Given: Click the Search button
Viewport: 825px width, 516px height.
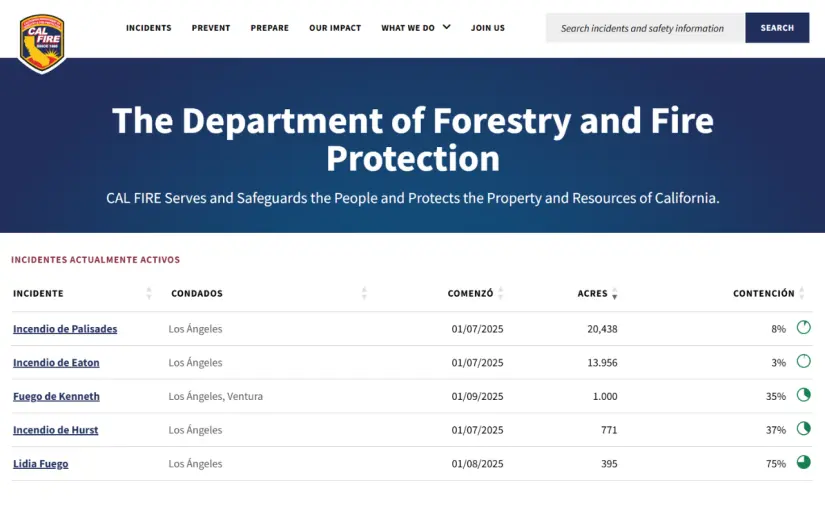Looking at the screenshot, I should [x=777, y=28].
